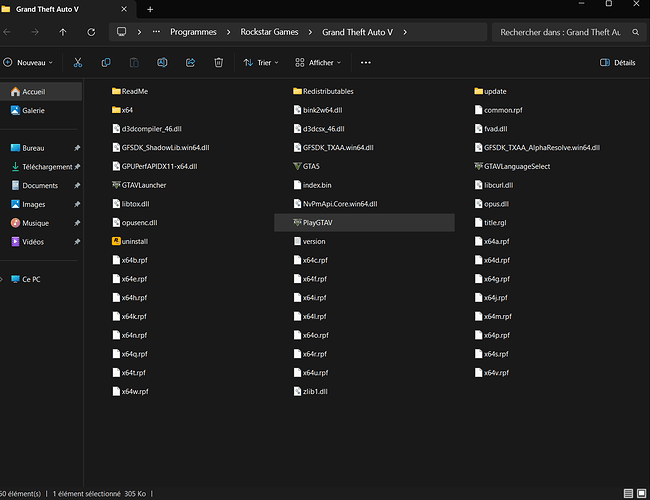Viewport: 650px width, 500px height.
Task: Open Téléchargement in the sidebar
Action: [x=41, y=167]
